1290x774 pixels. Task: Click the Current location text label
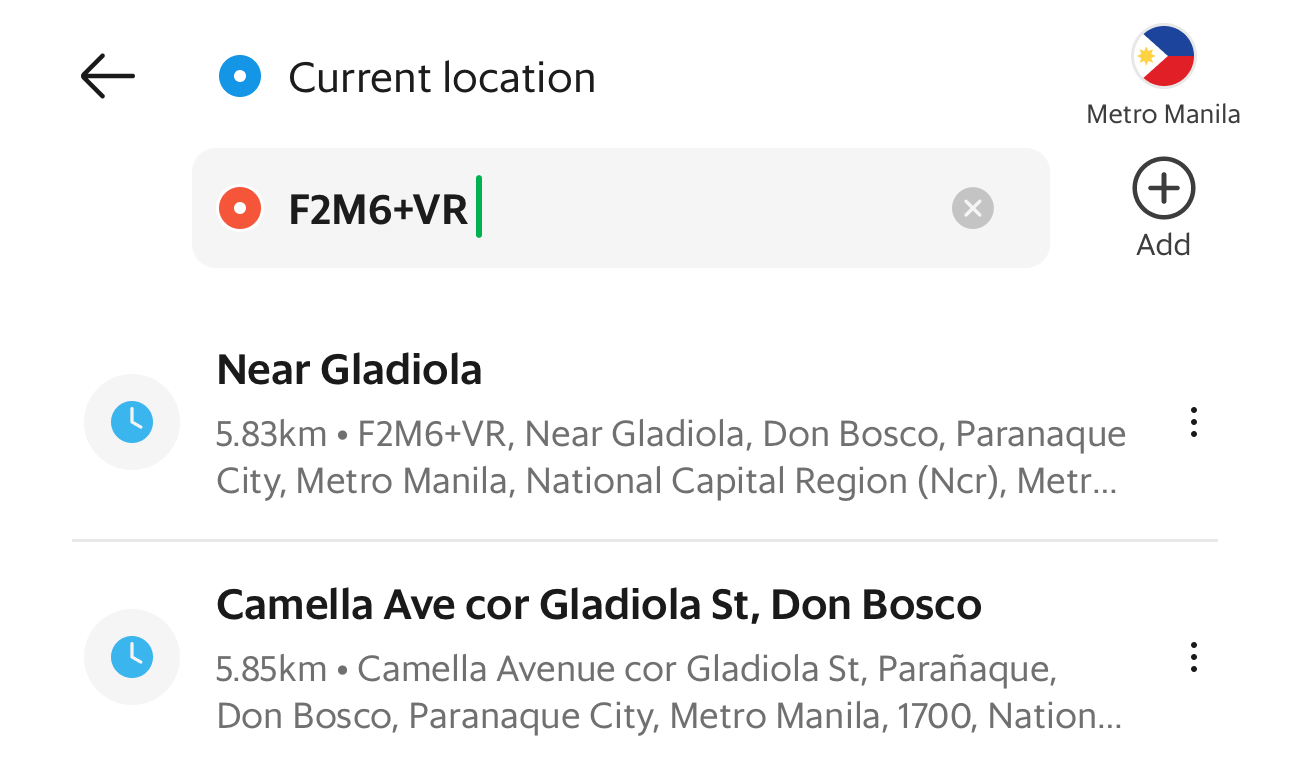[x=442, y=78]
